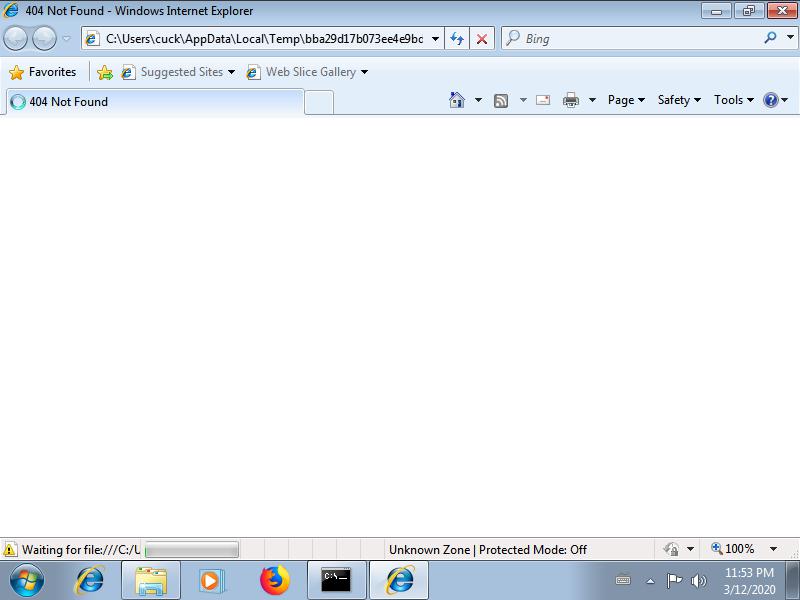Click the search magnifier button
The height and width of the screenshot is (600, 800).
pyautogui.click(x=770, y=37)
